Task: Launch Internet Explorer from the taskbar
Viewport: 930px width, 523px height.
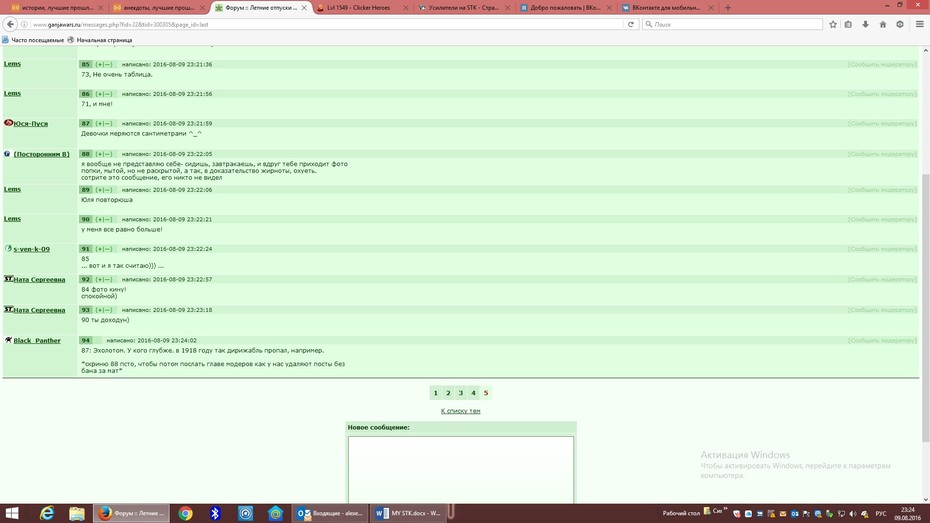Action: tap(47, 513)
